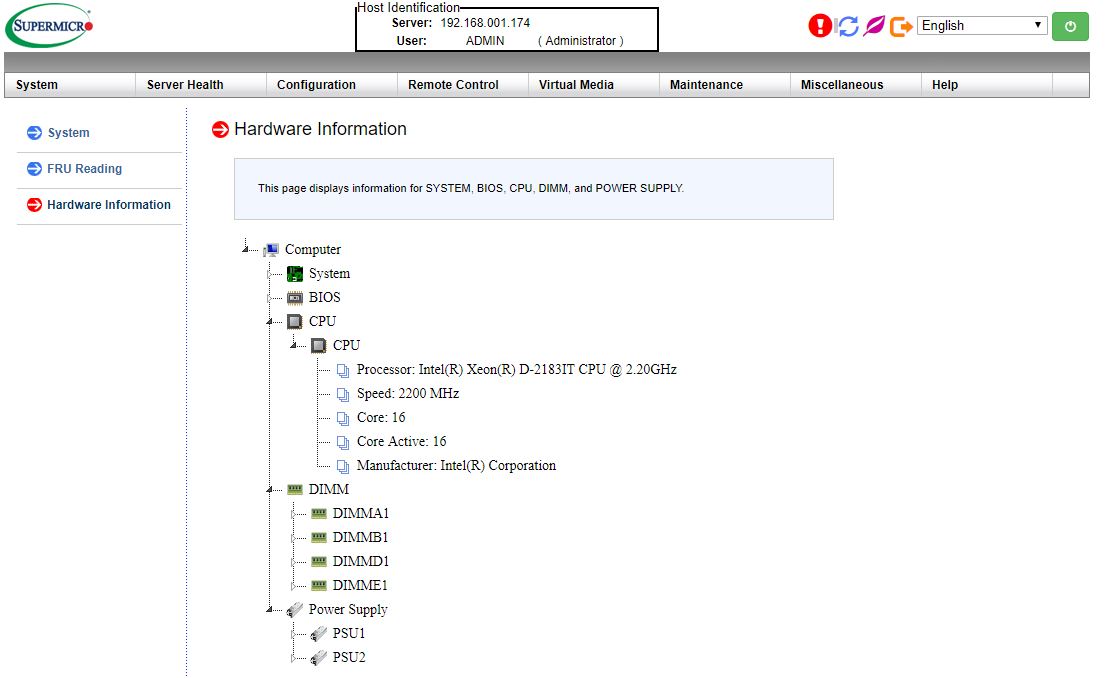
Task: Click blue arrow icon beside System link
Action: 34,133
